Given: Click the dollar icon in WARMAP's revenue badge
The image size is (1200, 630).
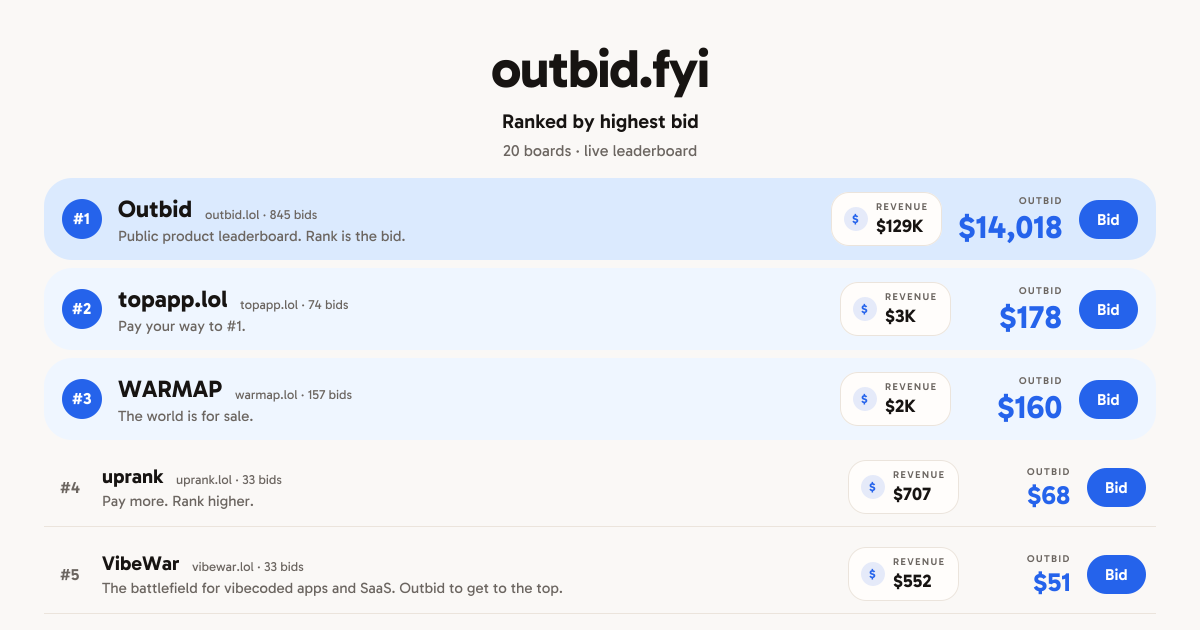Looking at the screenshot, I should [x=865, y=399].
